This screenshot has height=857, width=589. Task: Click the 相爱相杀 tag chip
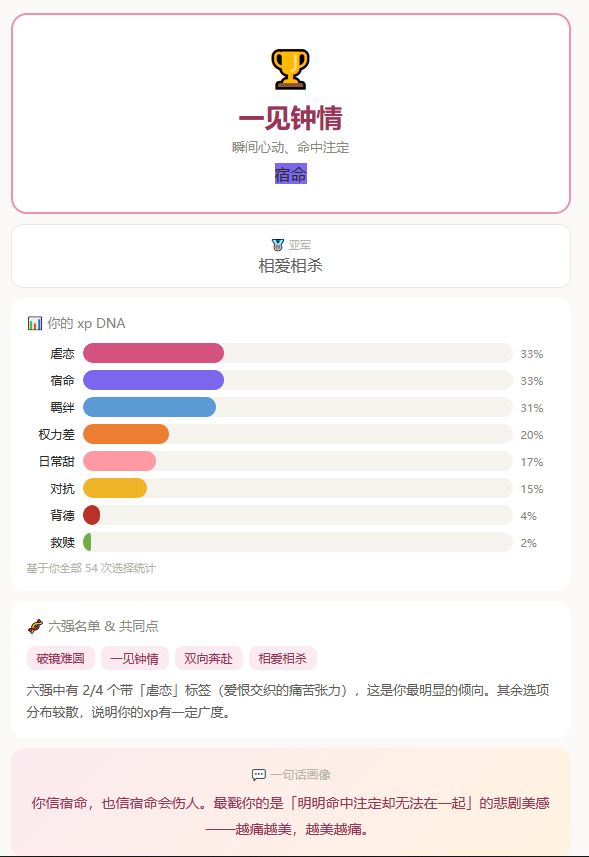[x=282, y=659]
